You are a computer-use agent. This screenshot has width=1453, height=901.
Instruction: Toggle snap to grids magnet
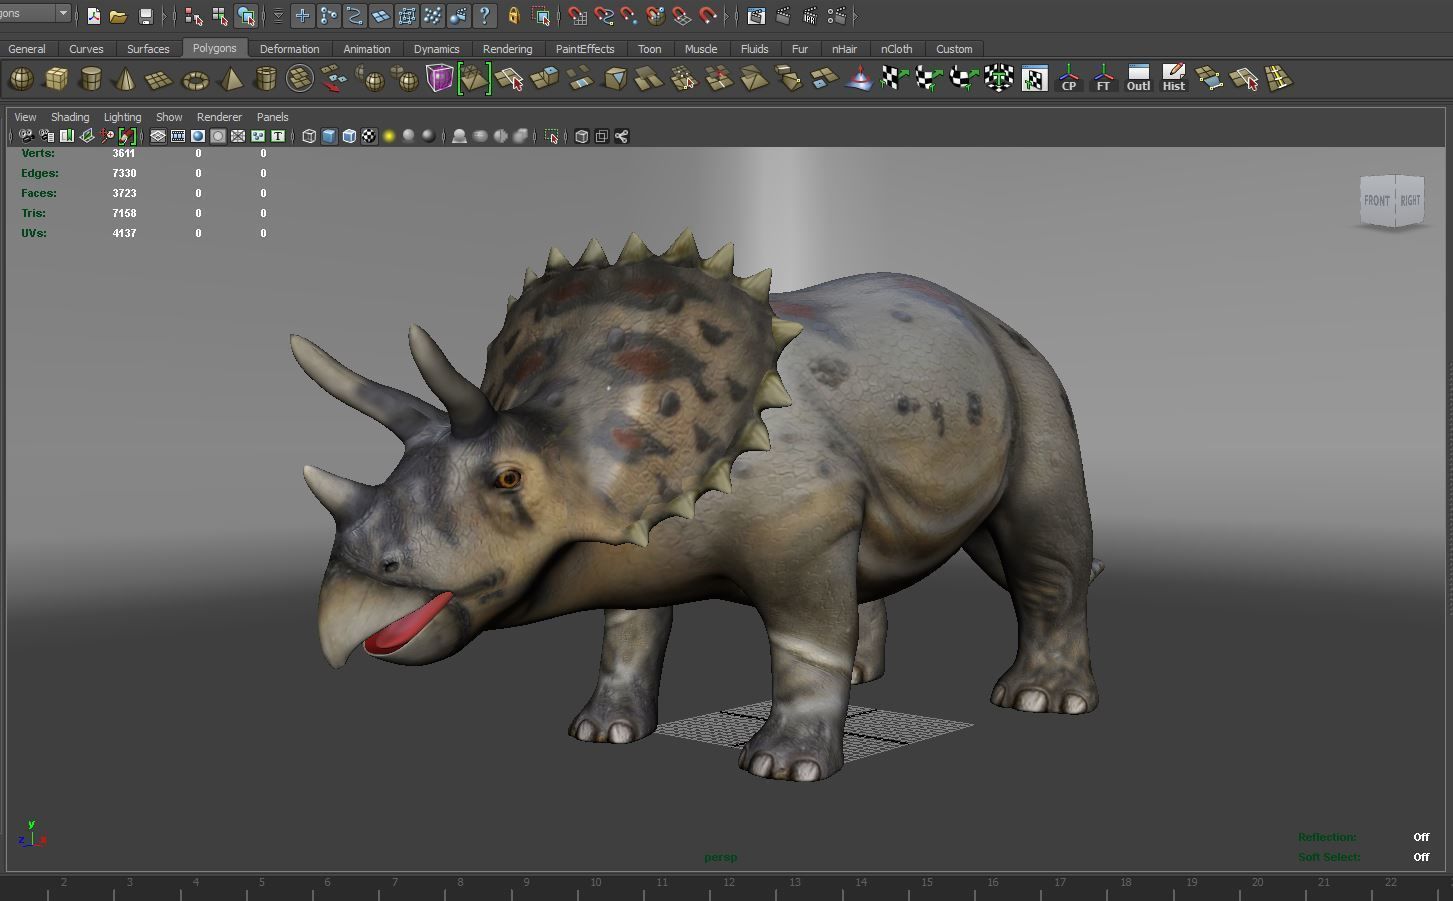pos(577,16)
